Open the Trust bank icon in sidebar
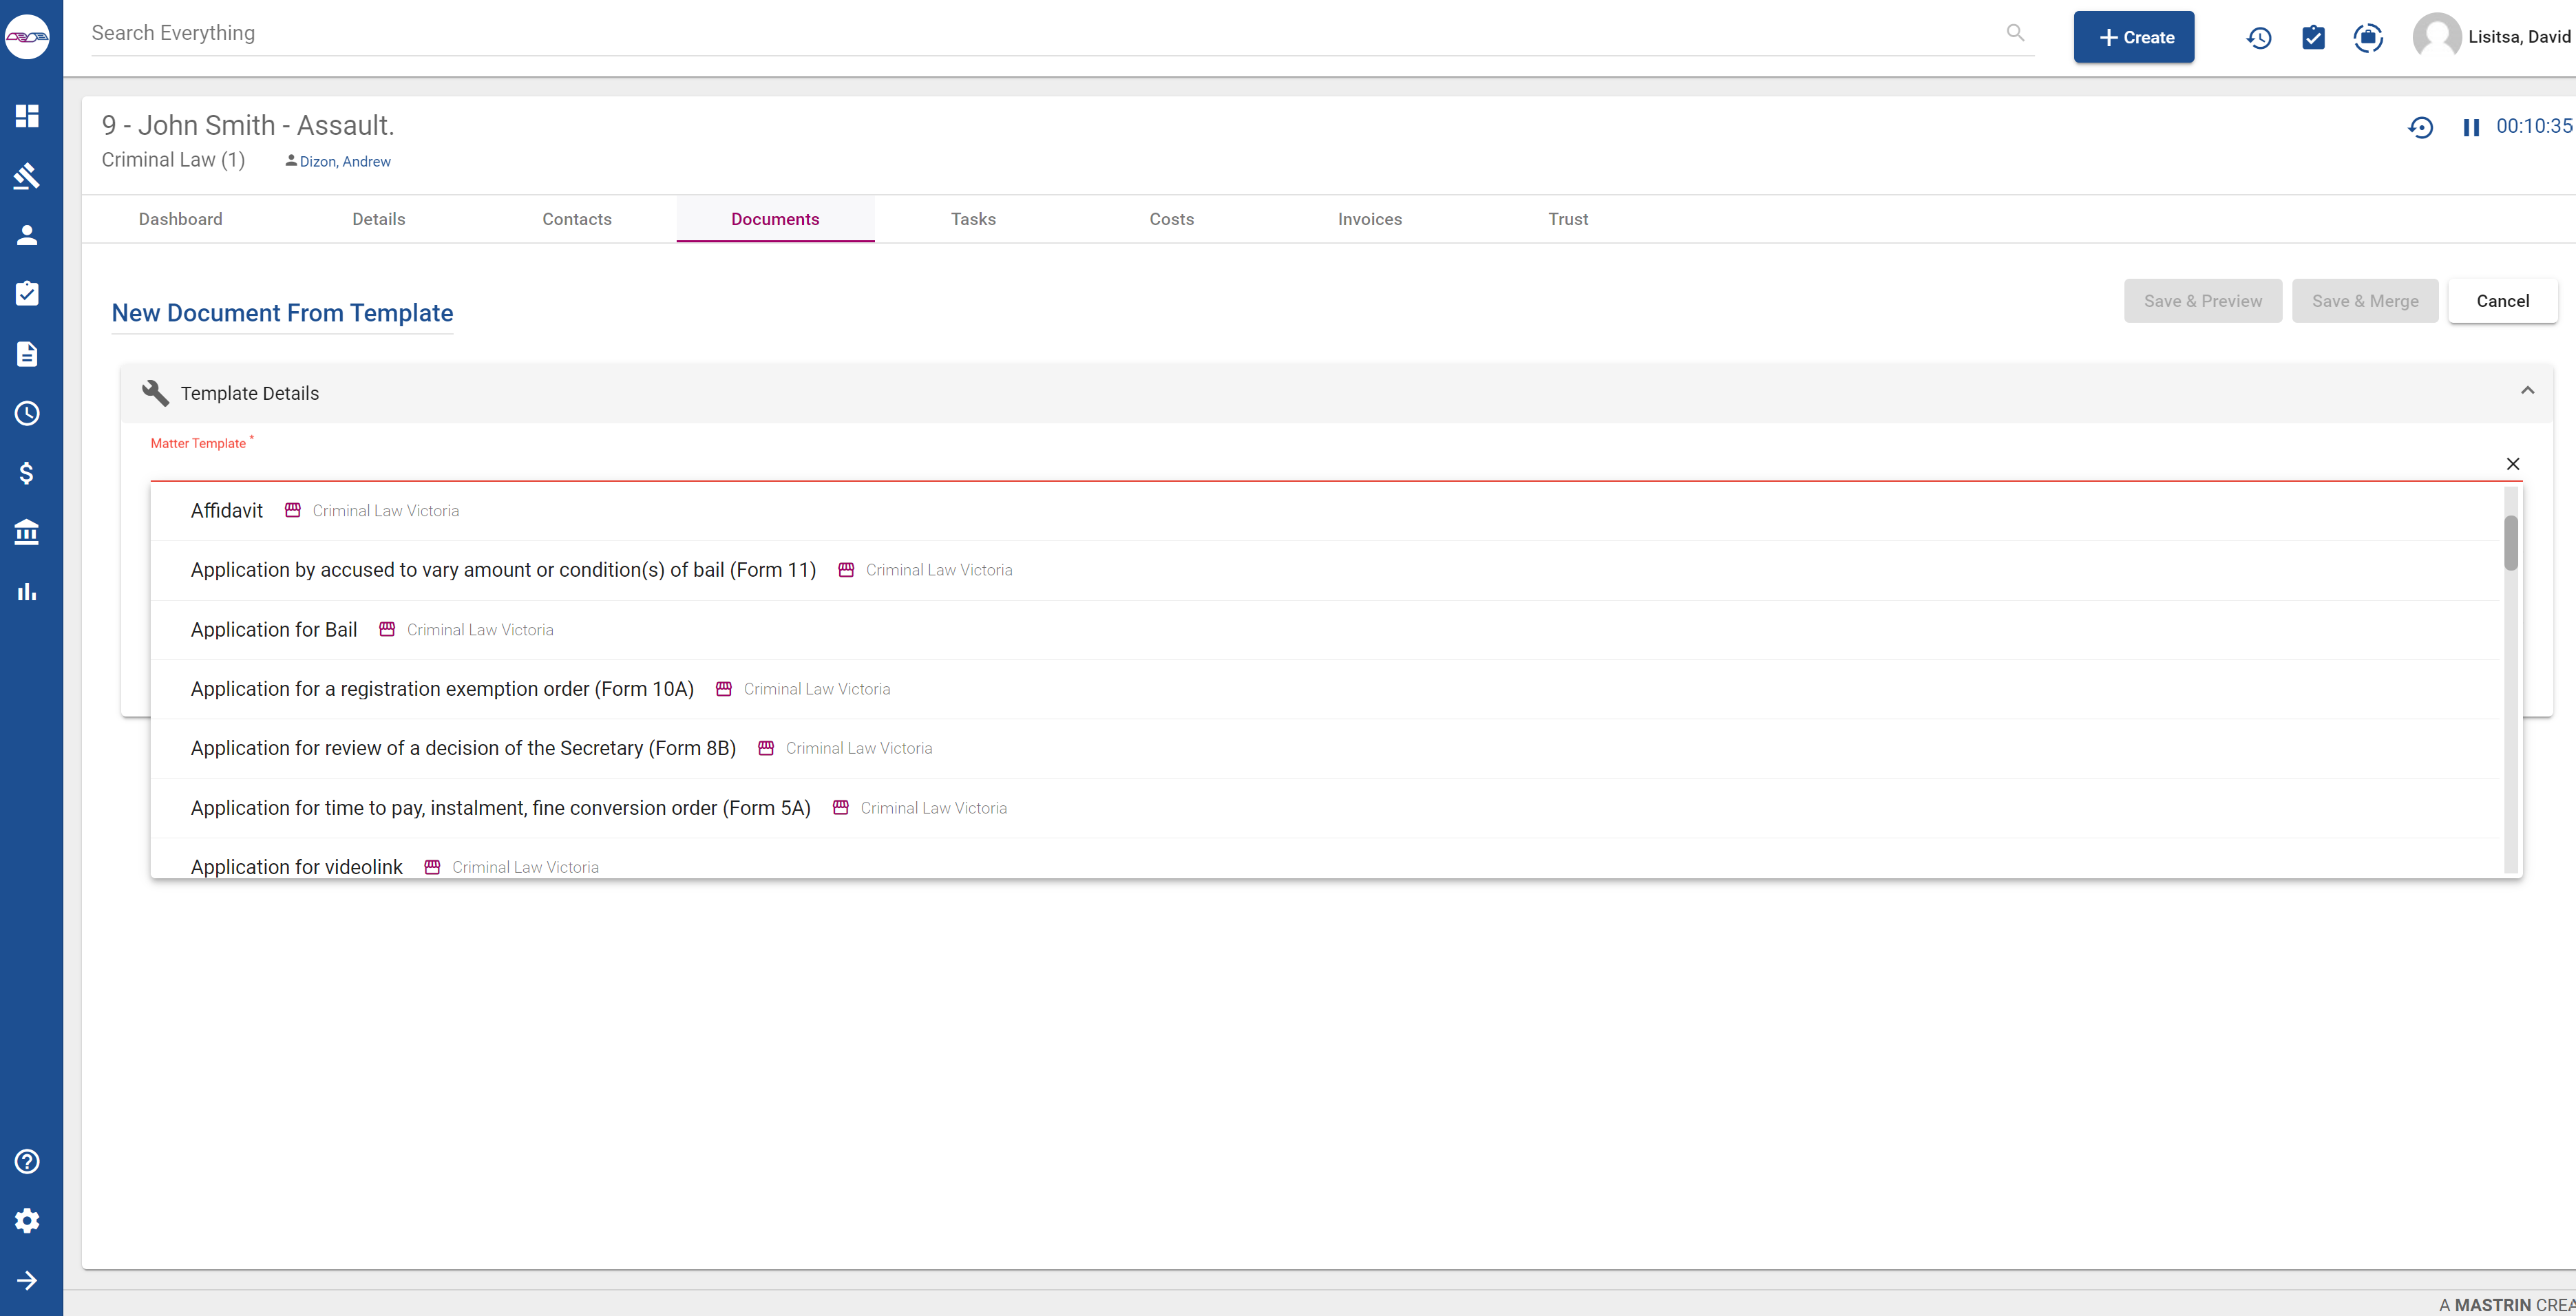 click(27, 532)
